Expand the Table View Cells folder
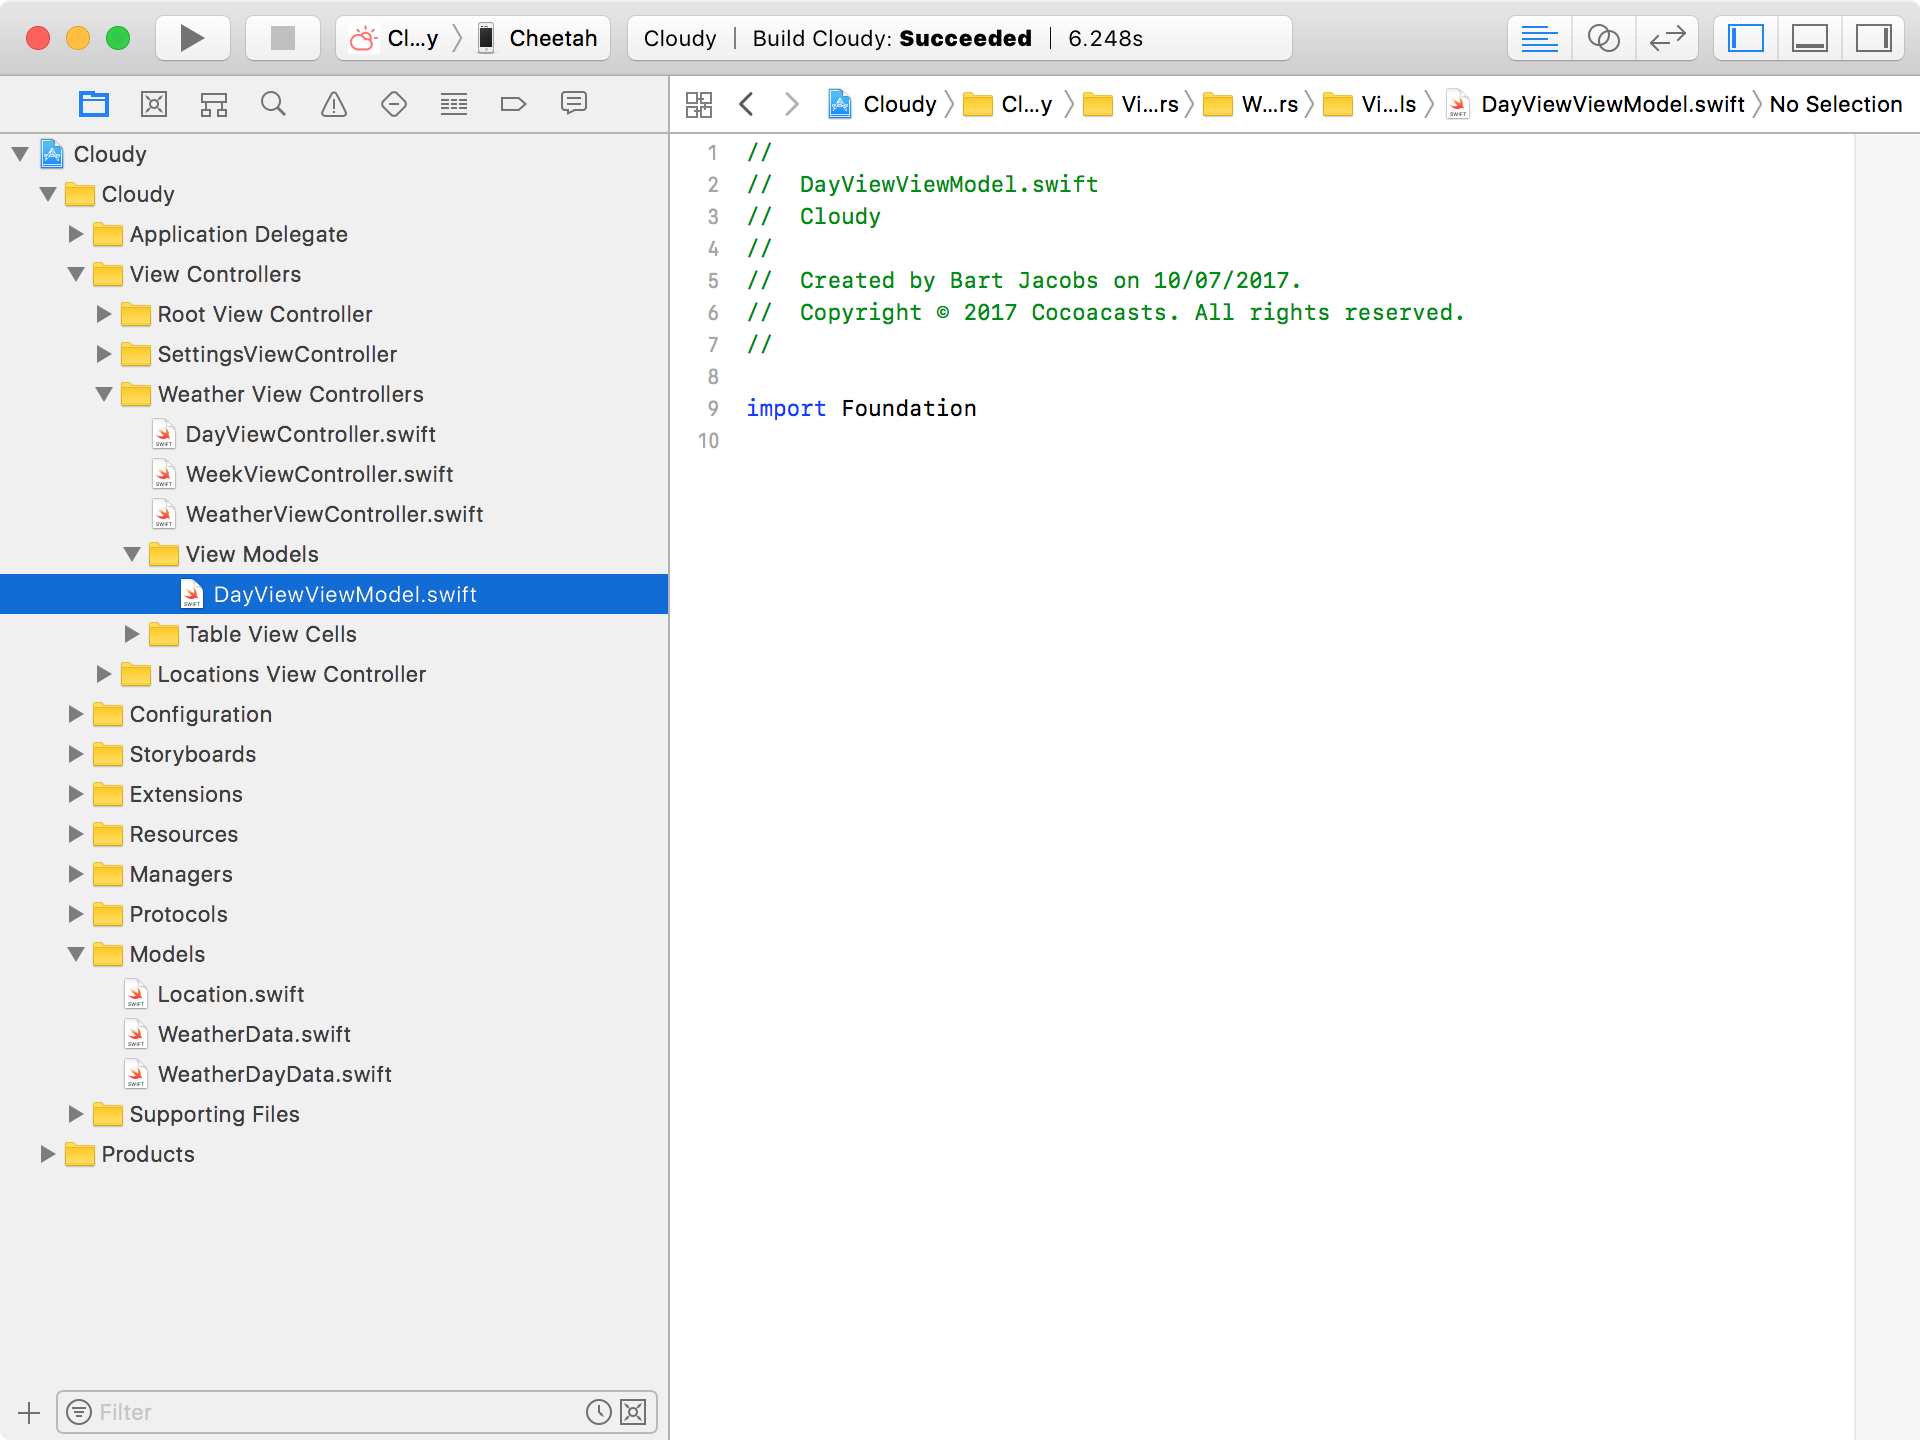1920x1440 pixels. (x=135, y=634)
